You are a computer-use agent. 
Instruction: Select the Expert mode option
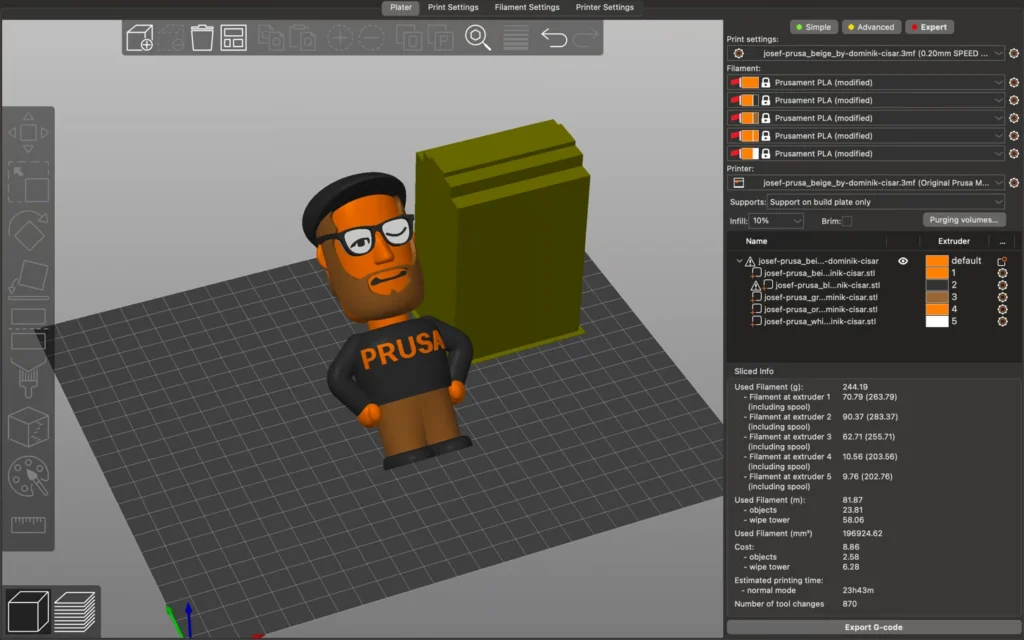[x=929, y=27]
